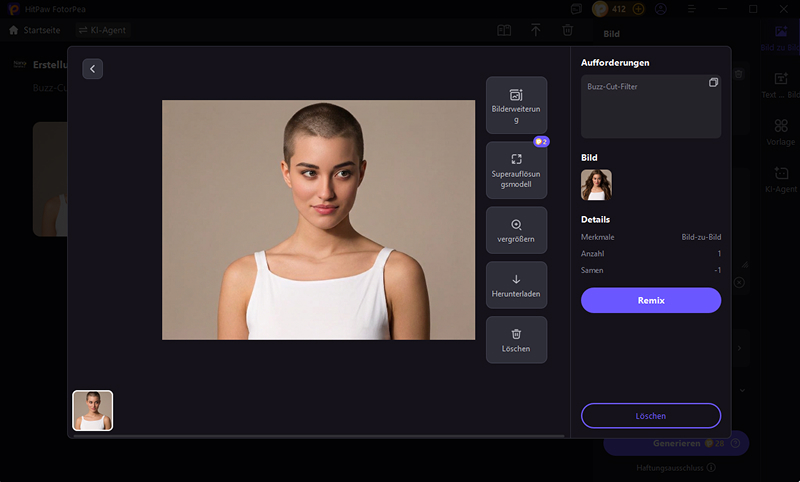Click the Samen value -1
The image size is (800, 482).
717,270
